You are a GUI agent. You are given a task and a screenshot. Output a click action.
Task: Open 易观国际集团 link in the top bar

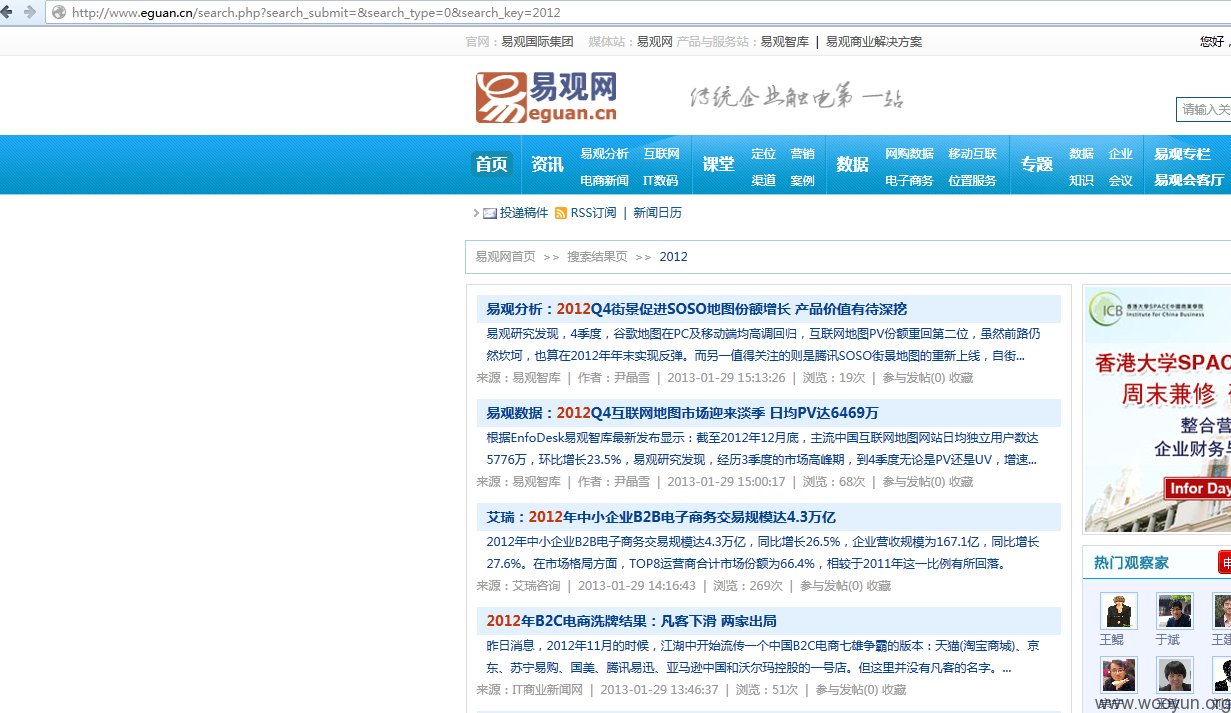[537, 42]
